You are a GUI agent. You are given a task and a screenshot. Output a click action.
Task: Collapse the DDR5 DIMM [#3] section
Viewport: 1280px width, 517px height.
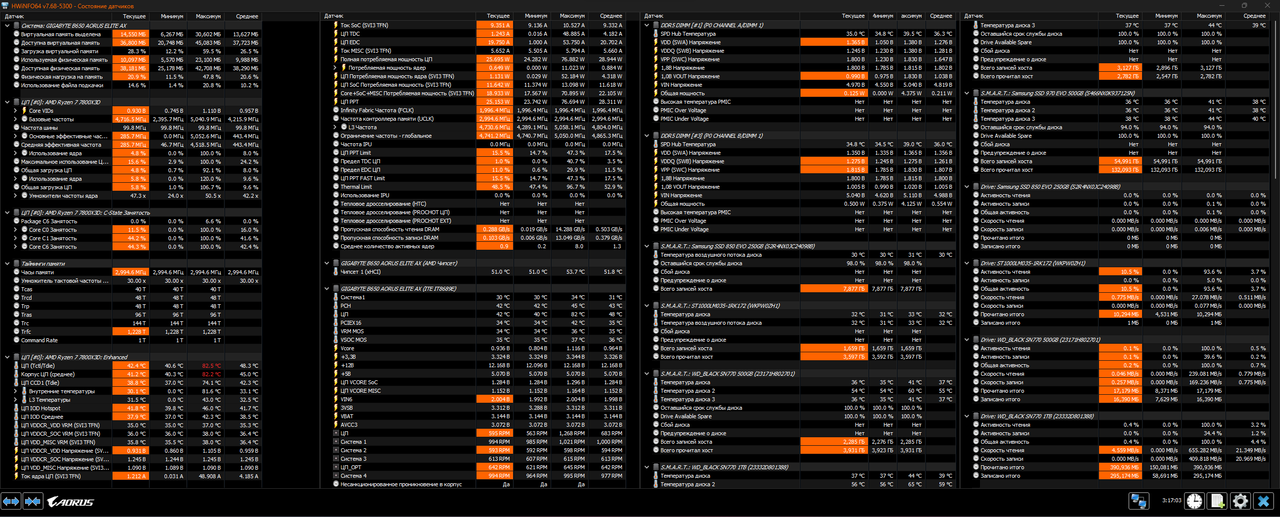click(645, 135)
